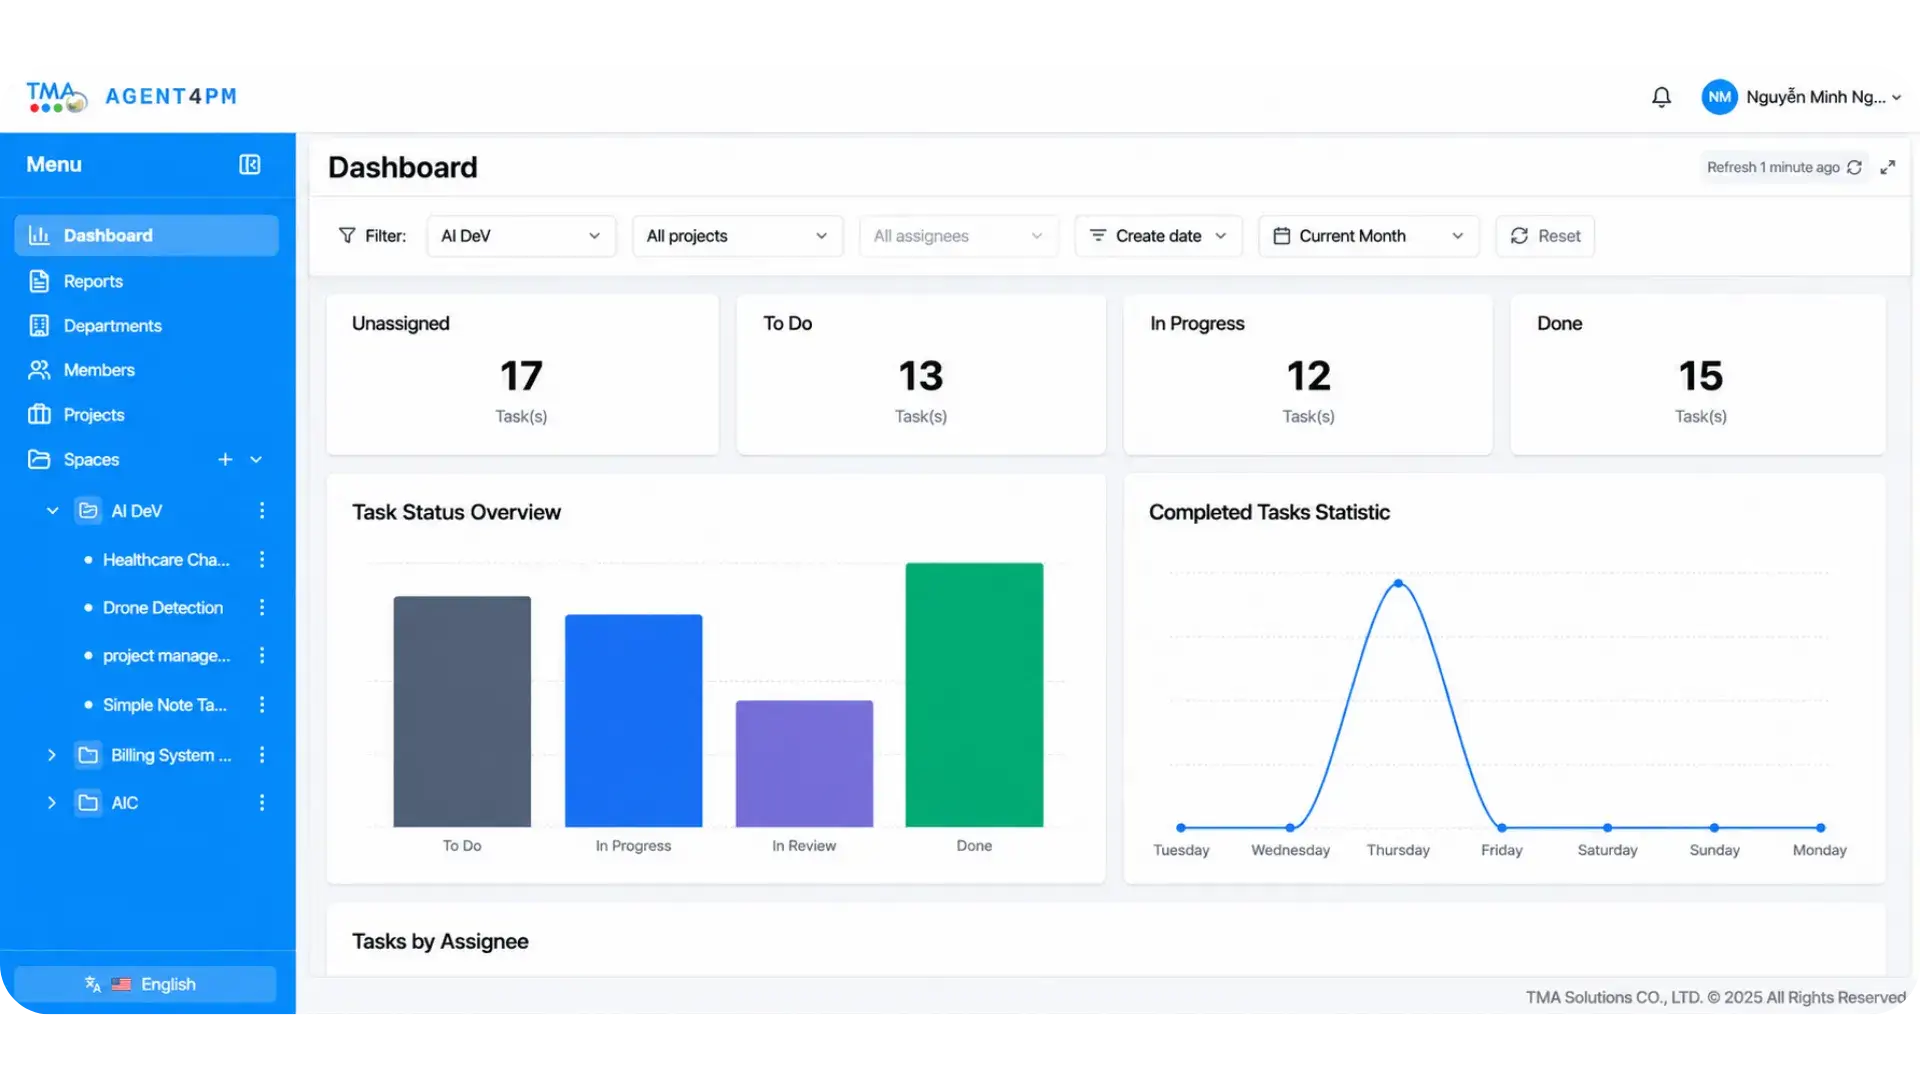Collapse the AI DeV space tree
Screen dimensions: 1920x1080
click(x=52, y=511)
